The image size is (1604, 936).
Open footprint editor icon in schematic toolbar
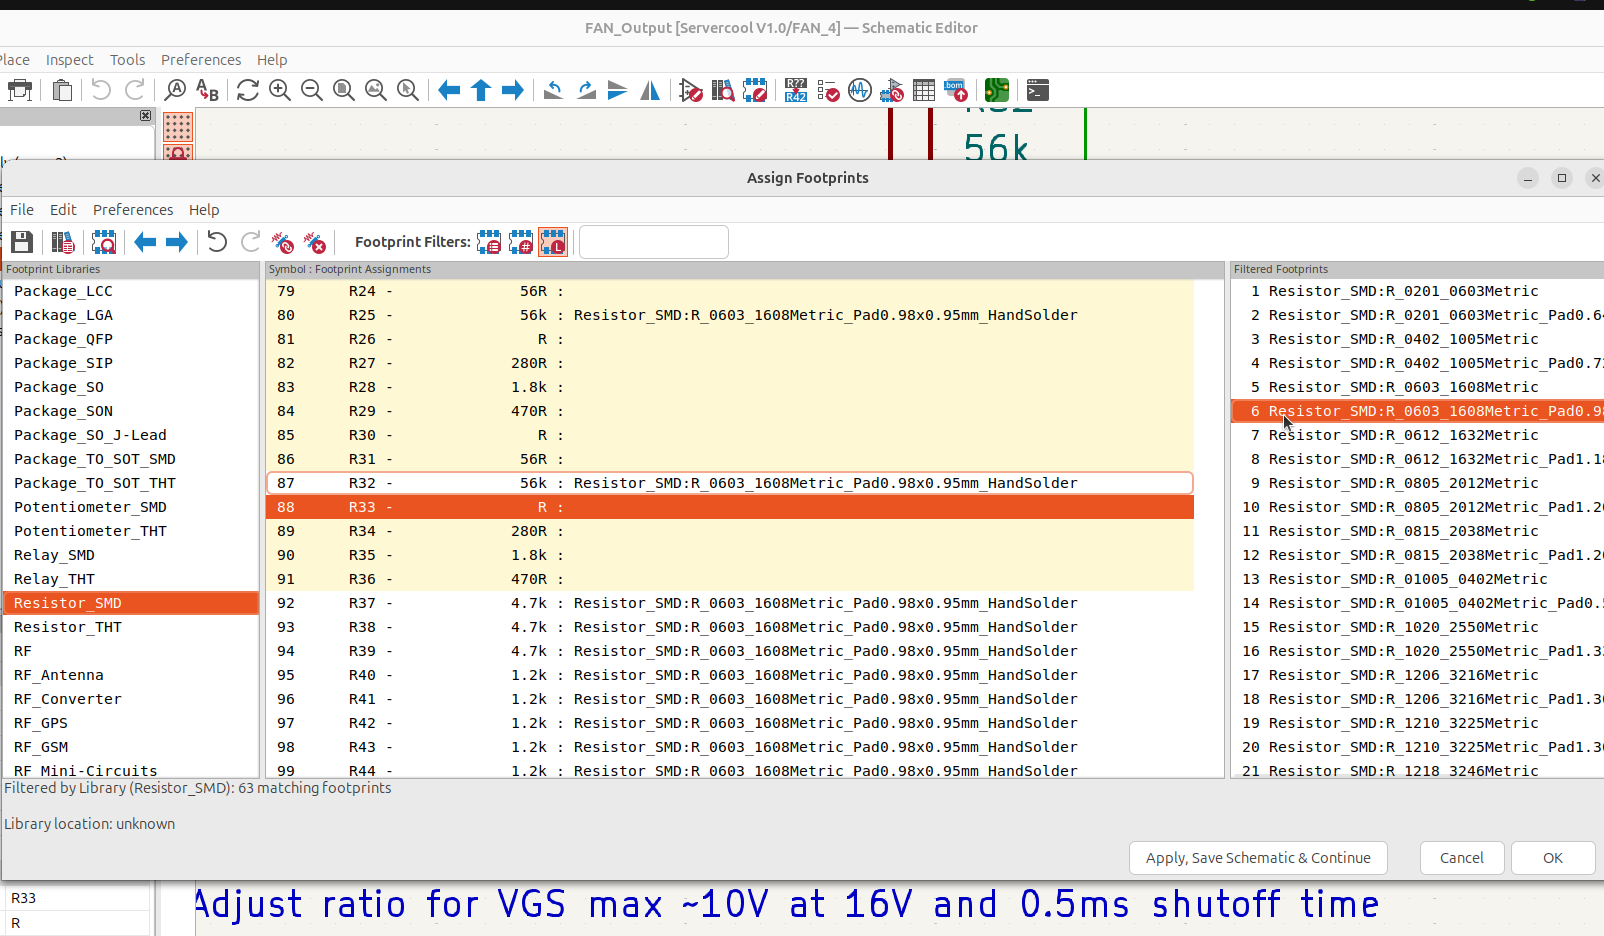pyautogui.click(x=755, y=91)
